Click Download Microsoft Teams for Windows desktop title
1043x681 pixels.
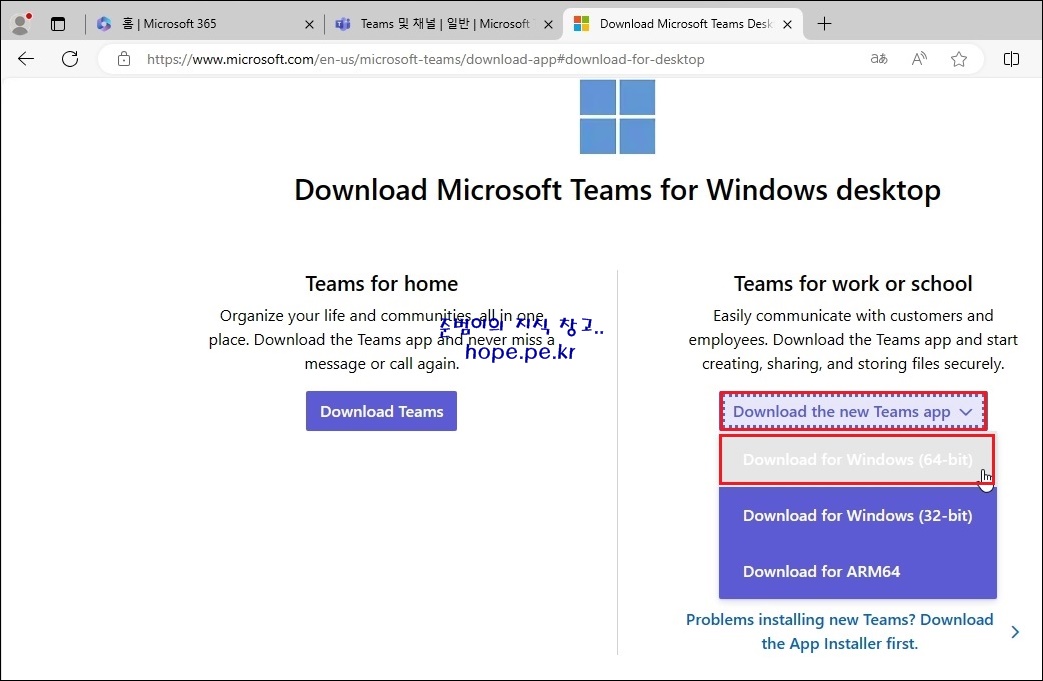(617, 190)
